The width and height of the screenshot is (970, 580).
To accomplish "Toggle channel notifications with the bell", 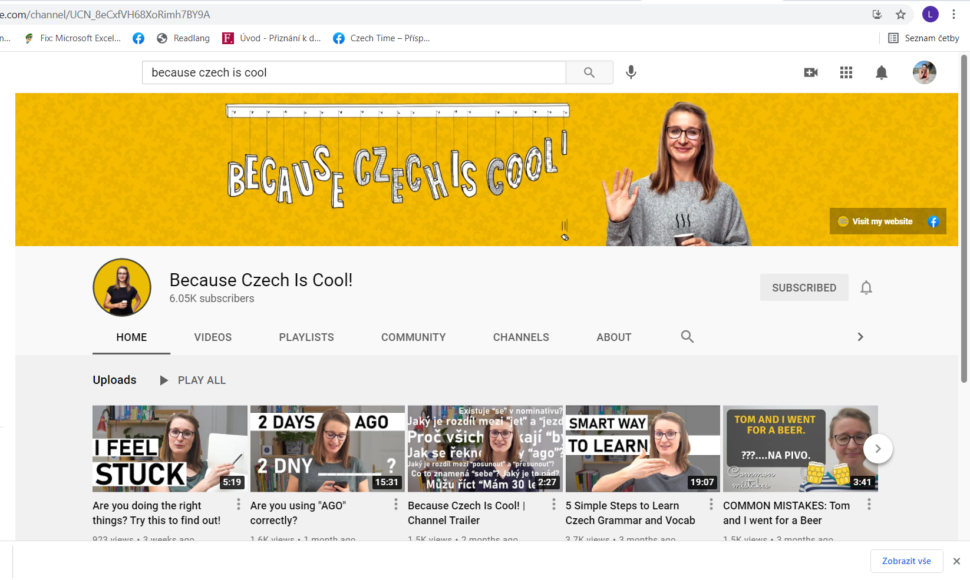I will pyautogui.click(x=866, y=287).
